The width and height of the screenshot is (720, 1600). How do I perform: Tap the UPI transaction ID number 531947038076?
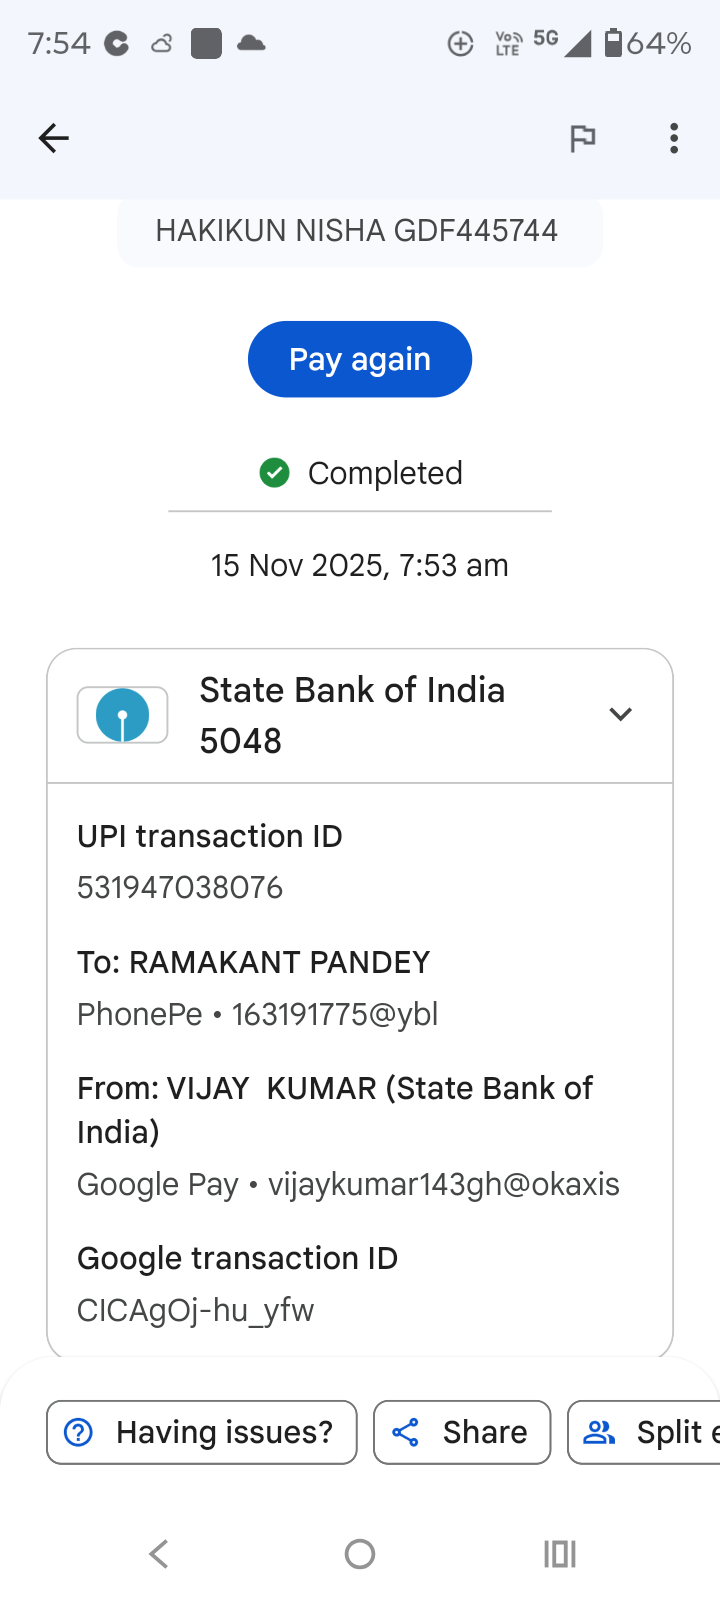tap(180, 887)
